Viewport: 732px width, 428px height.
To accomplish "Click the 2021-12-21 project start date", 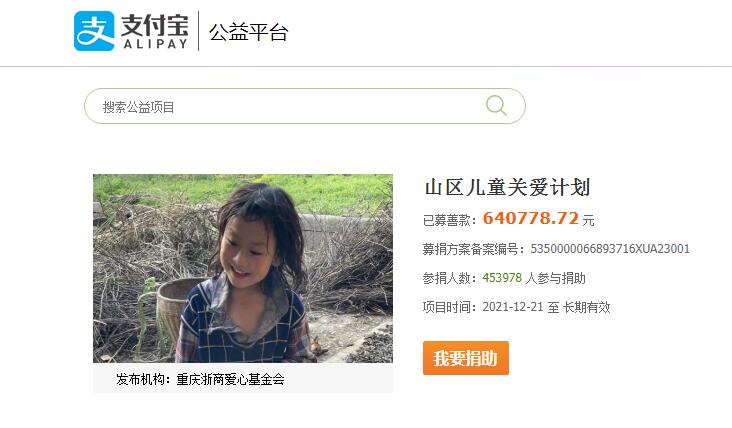I will click(513, 307).
